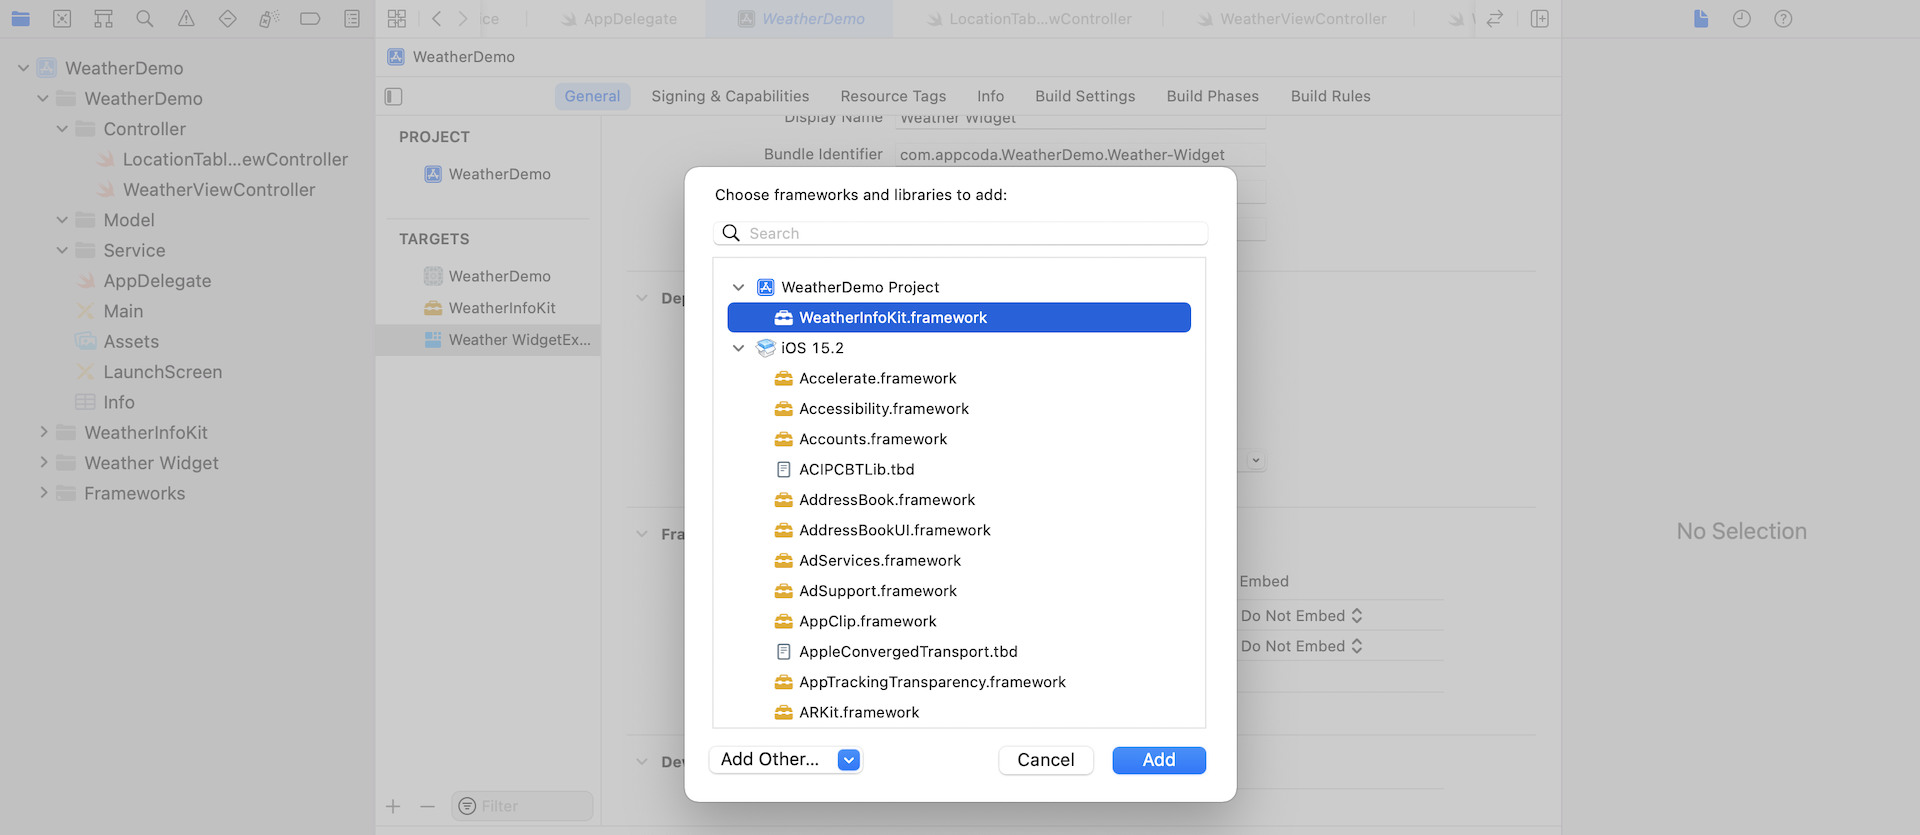Viewport: 1920px width, 835px height.
Task: Expand the WeatherInfoKit folder in navigator
Action: pyautogui.click(x=44, y=432)
